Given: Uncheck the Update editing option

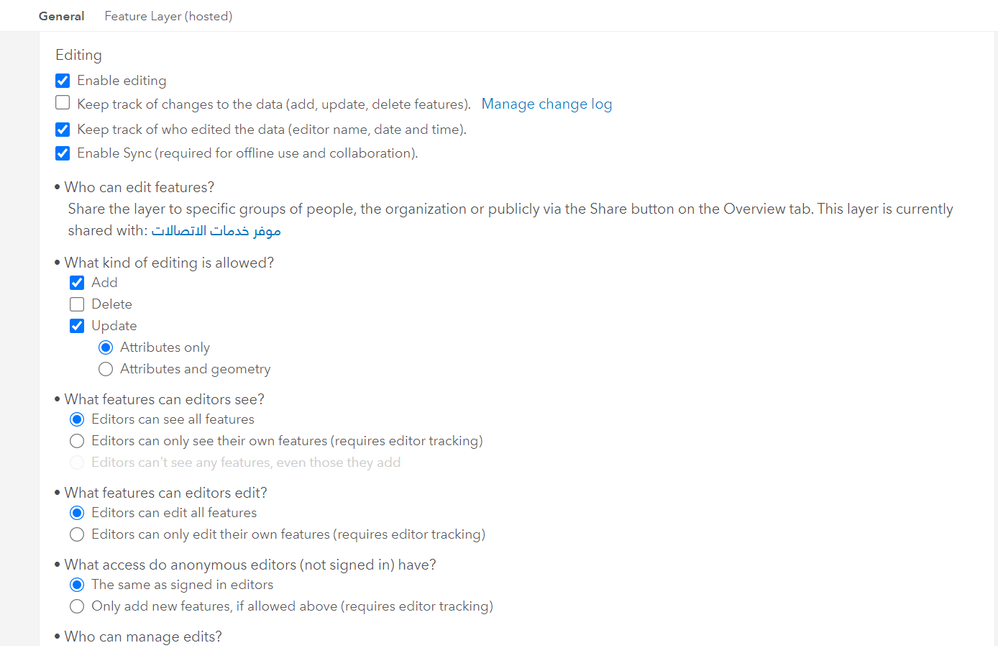Looking at the screenshot, I should pyautogui.click(x=77, y=326).
